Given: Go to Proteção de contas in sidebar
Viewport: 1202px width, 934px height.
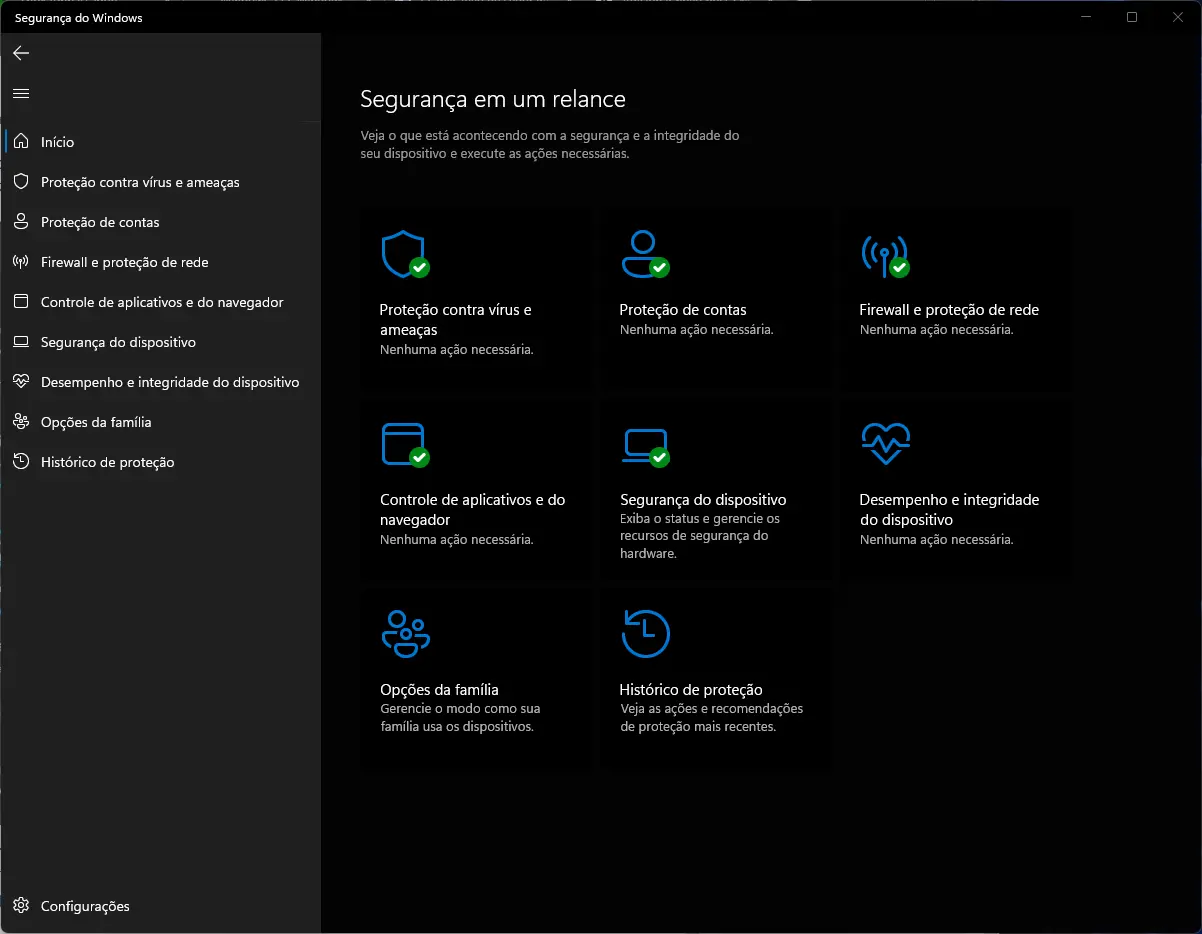Looking at the screenshot, I should (x=100, y=222).
